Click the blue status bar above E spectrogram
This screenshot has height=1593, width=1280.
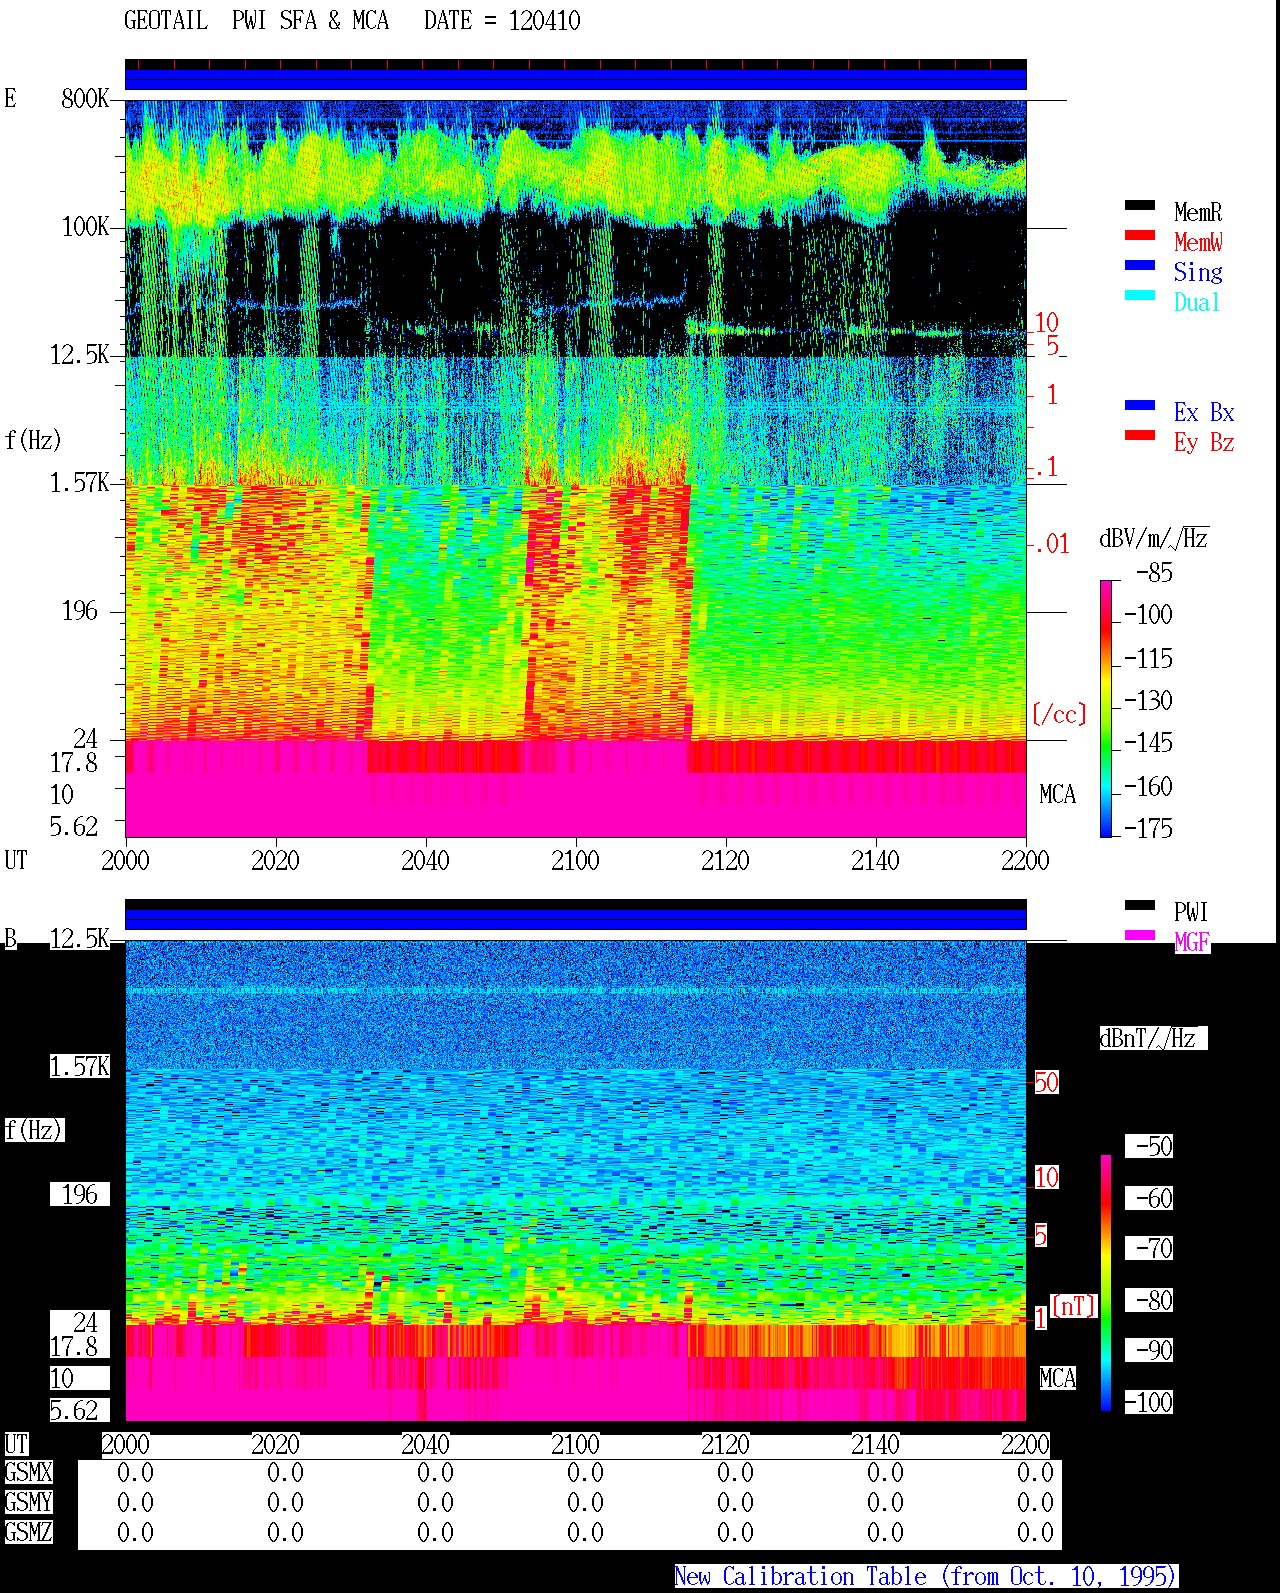[x=575, y=79]
